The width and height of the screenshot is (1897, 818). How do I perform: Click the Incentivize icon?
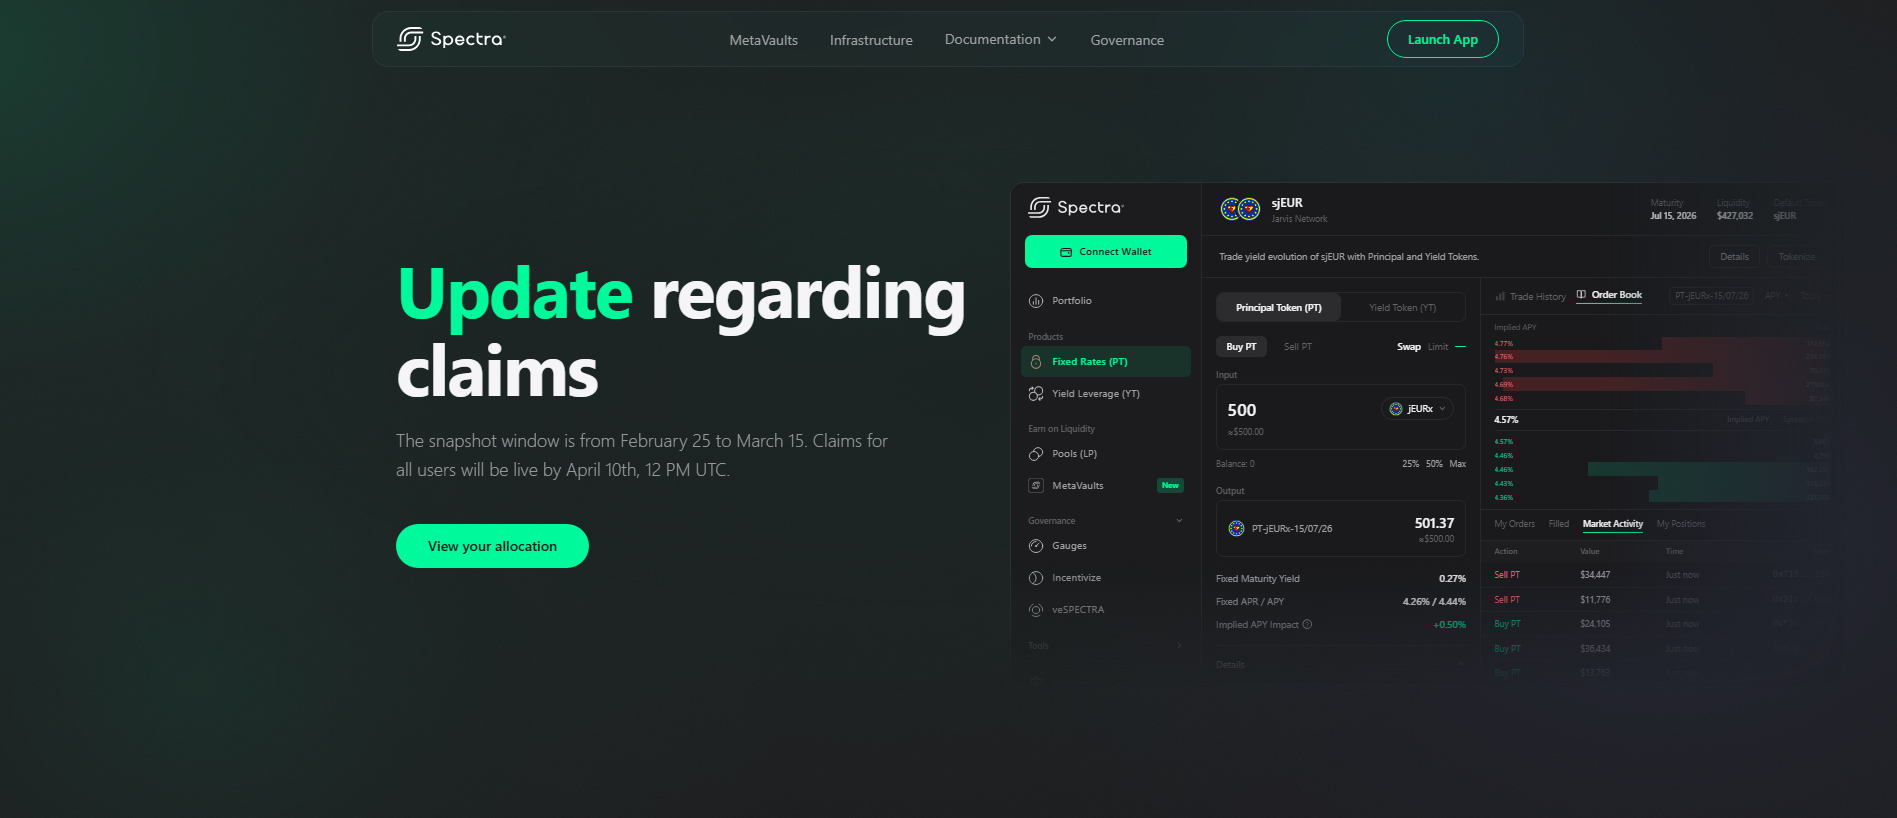1036,578
